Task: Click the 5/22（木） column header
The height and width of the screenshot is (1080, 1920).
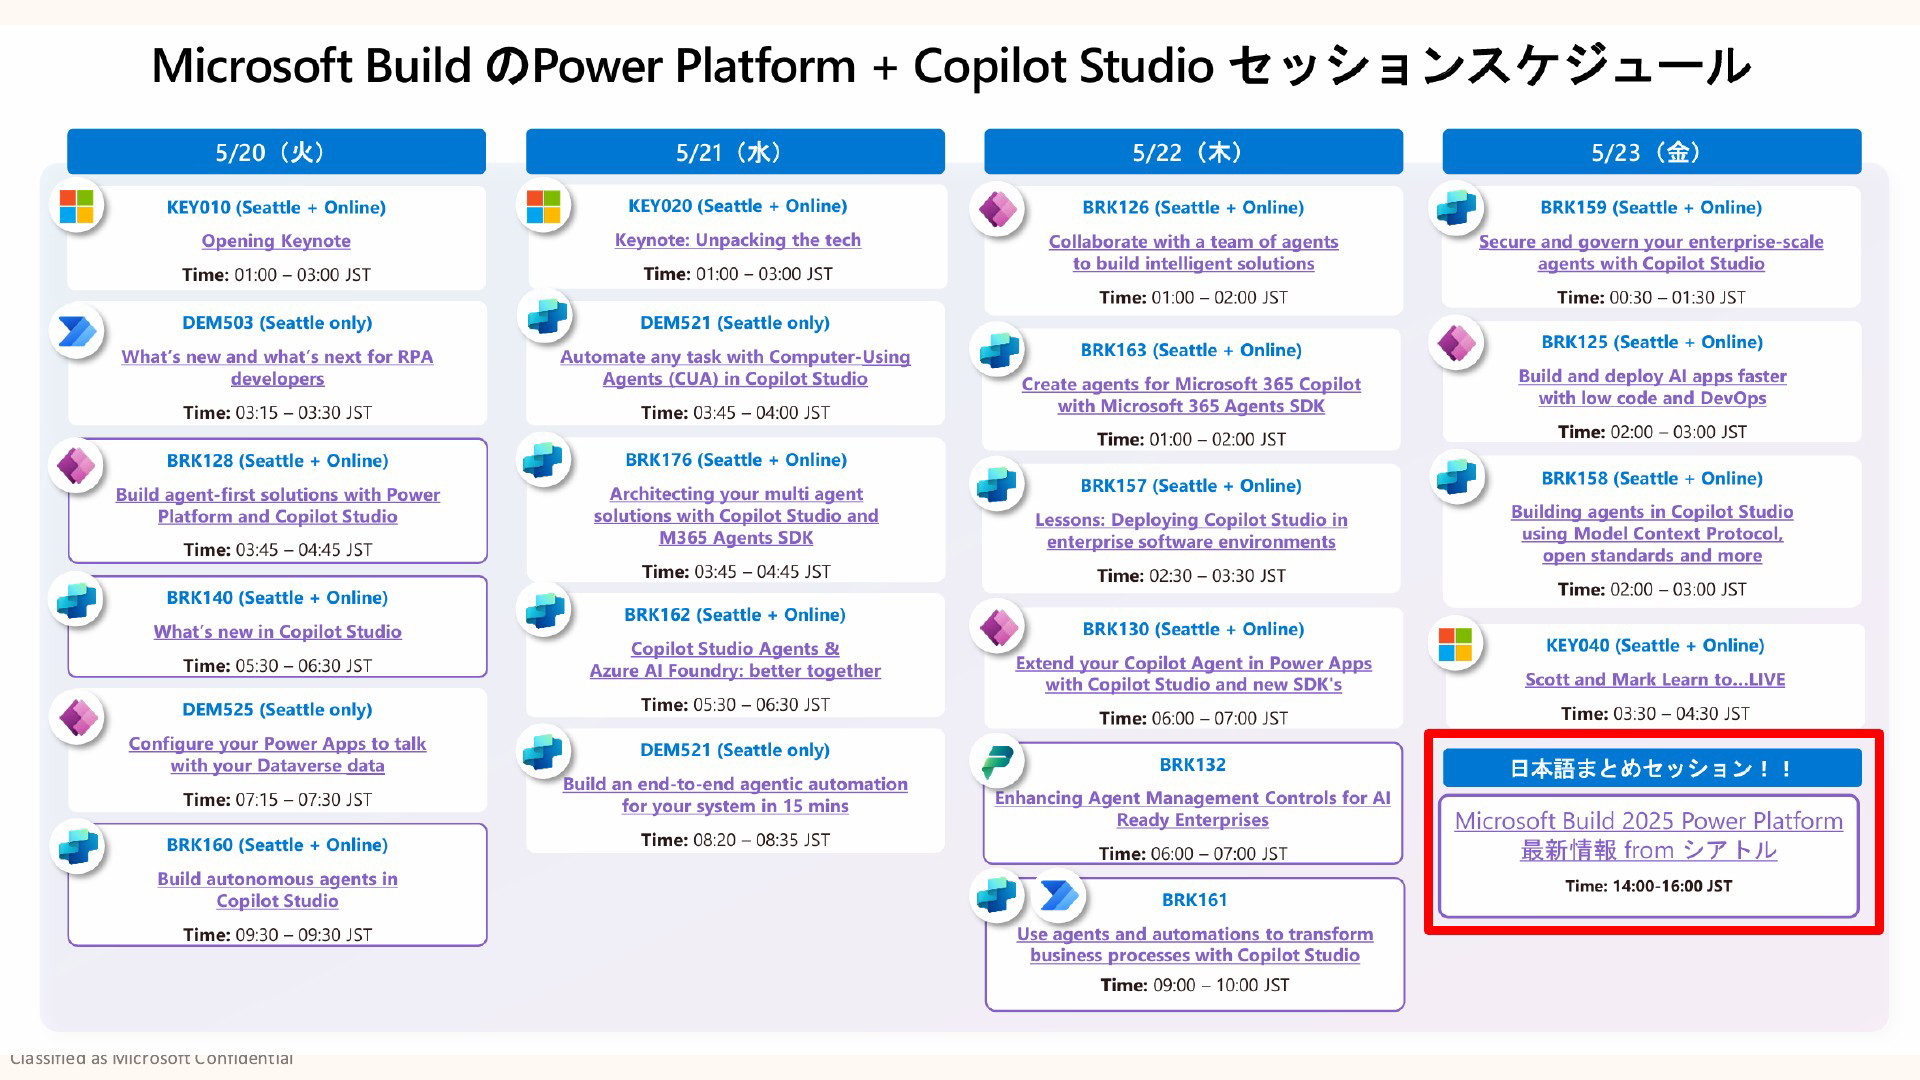Action: coord(1193,152)
